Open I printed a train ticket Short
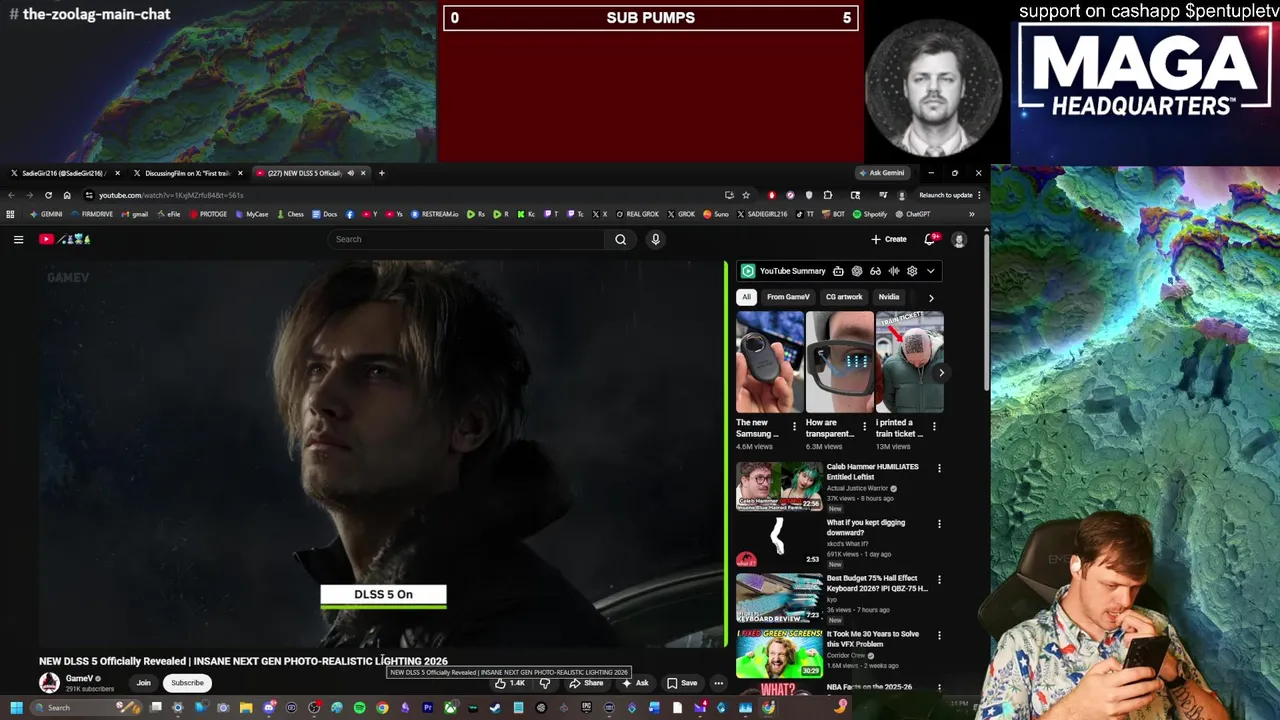 (910, 362)
